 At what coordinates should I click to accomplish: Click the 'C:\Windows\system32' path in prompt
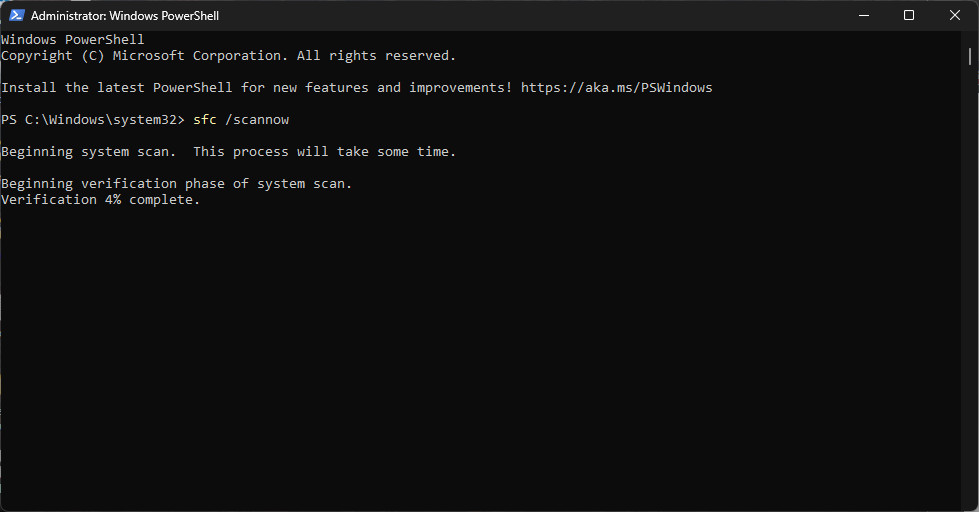coord(100,120)
